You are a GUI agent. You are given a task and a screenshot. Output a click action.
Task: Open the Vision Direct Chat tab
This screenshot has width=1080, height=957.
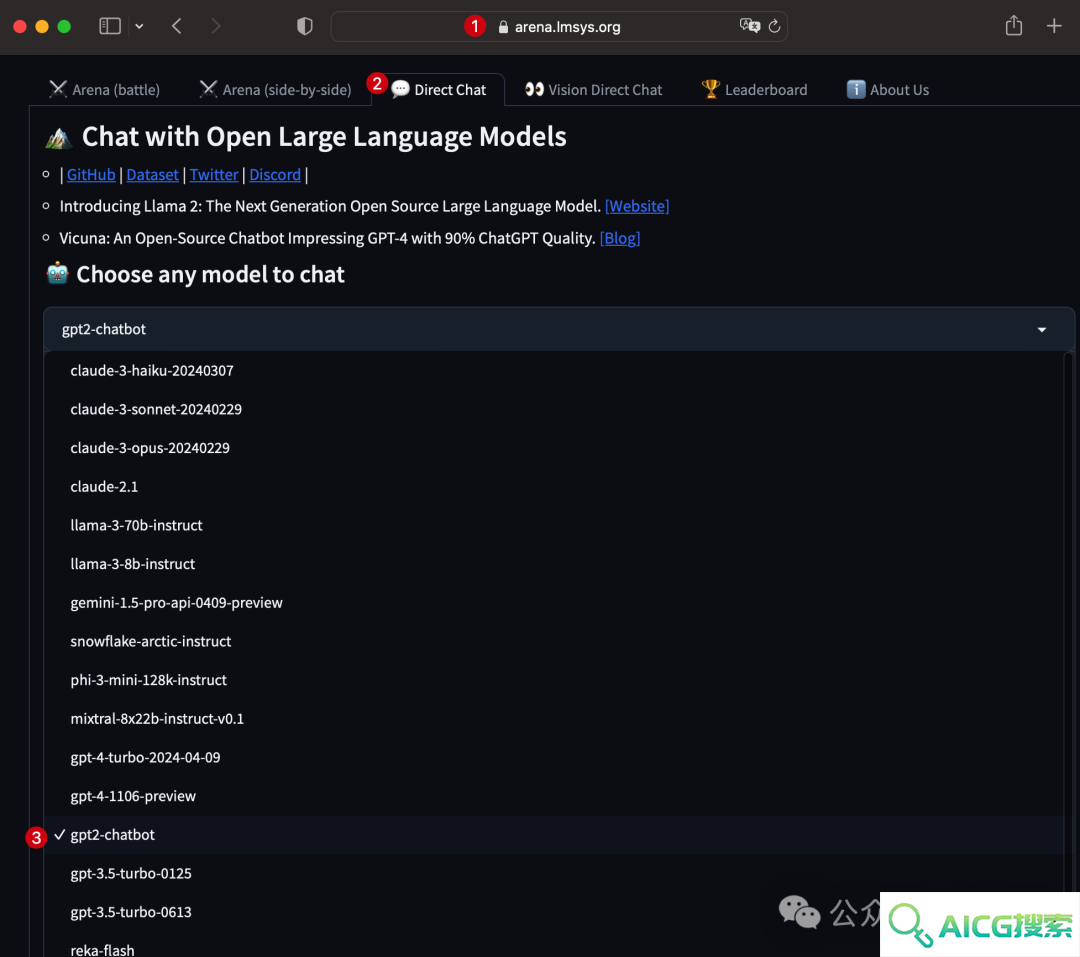pyautogui.click(x=593, y=90)
